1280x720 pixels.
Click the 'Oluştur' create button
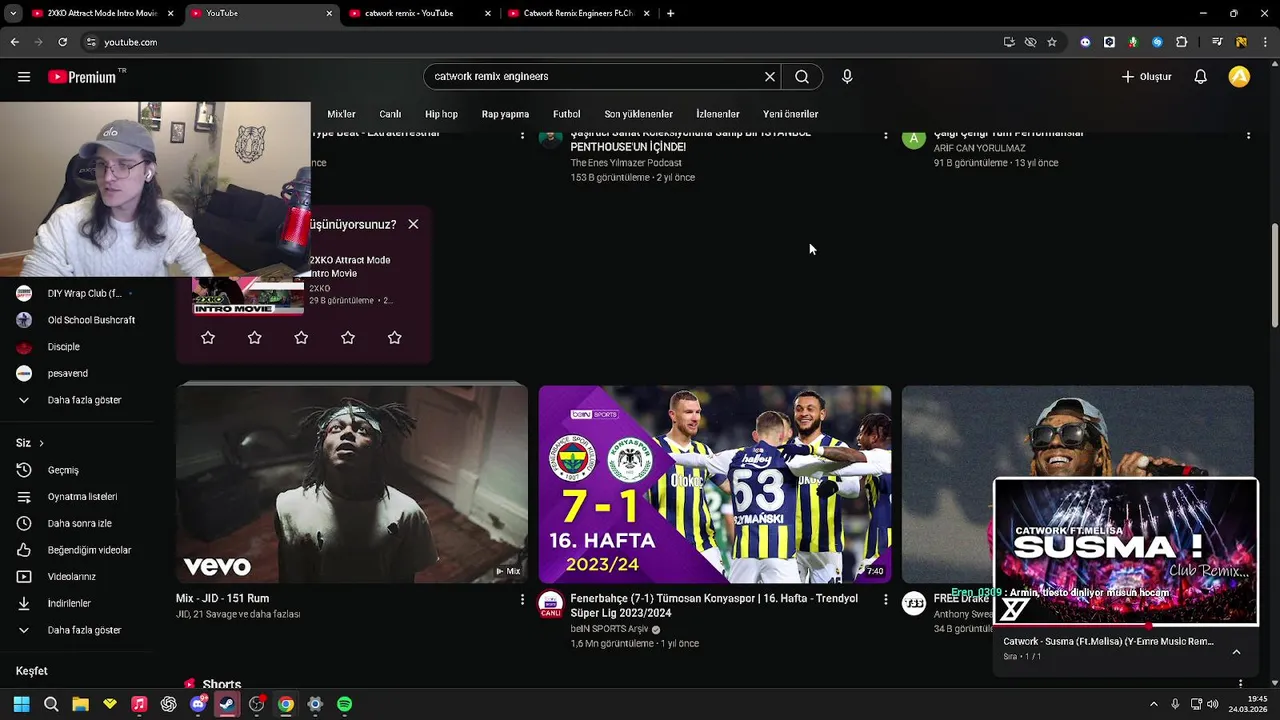(x=1146, y=77)
